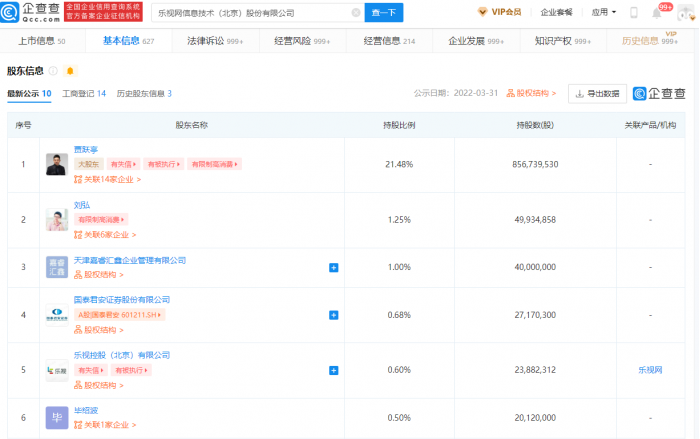Expand the 有失信 tag on 贾跃亭's row
Image resolution: width=700 pixels, height=439 pixels.
pyautogui.click(x=123, y=164)
